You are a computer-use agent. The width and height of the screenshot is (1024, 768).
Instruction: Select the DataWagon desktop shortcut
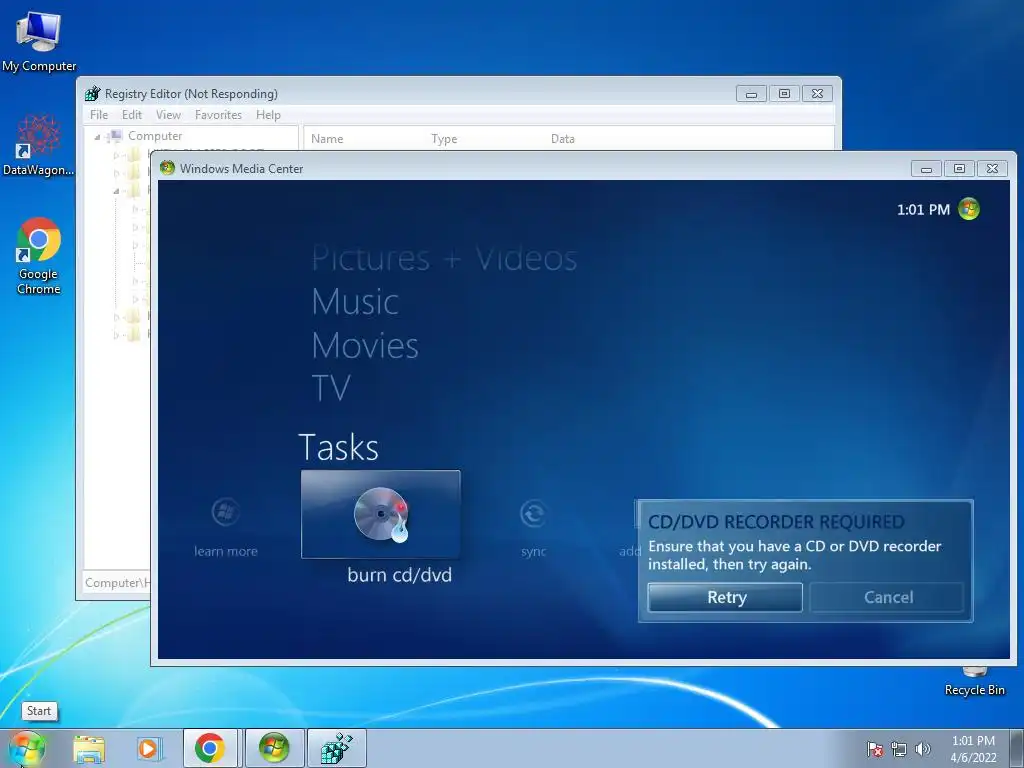(39, 145)
